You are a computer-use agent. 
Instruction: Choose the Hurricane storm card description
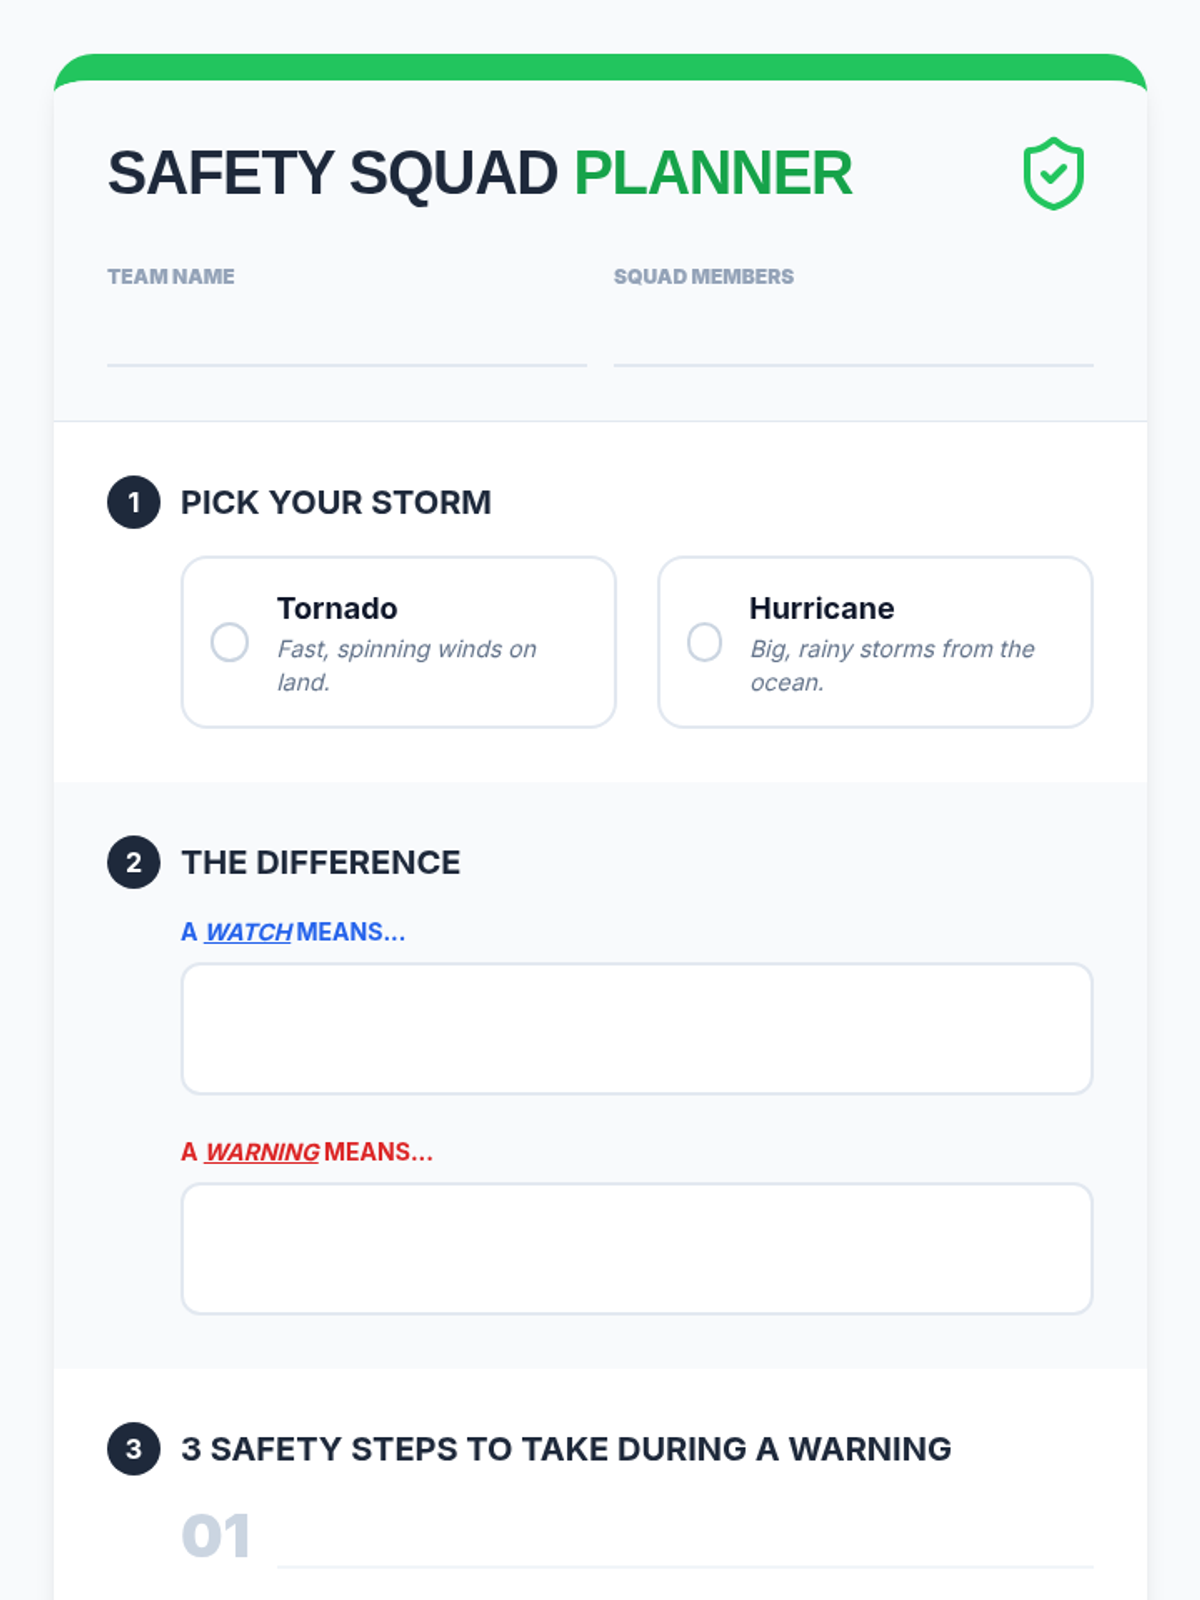pos(892,665)
